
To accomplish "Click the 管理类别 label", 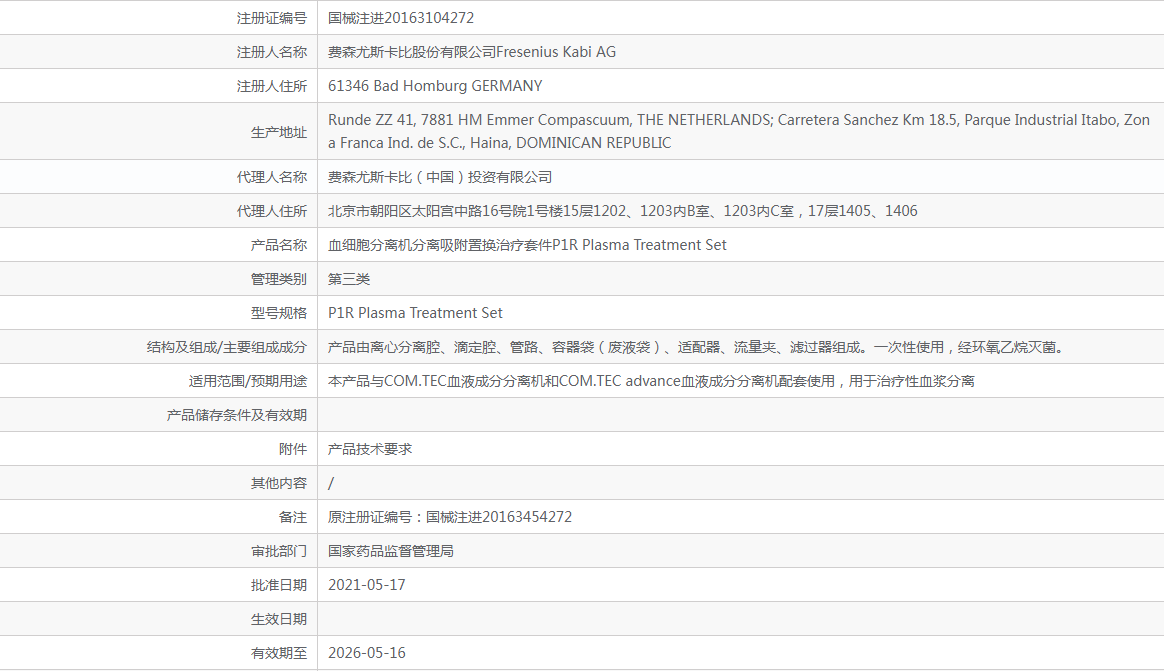I will 278,280.
